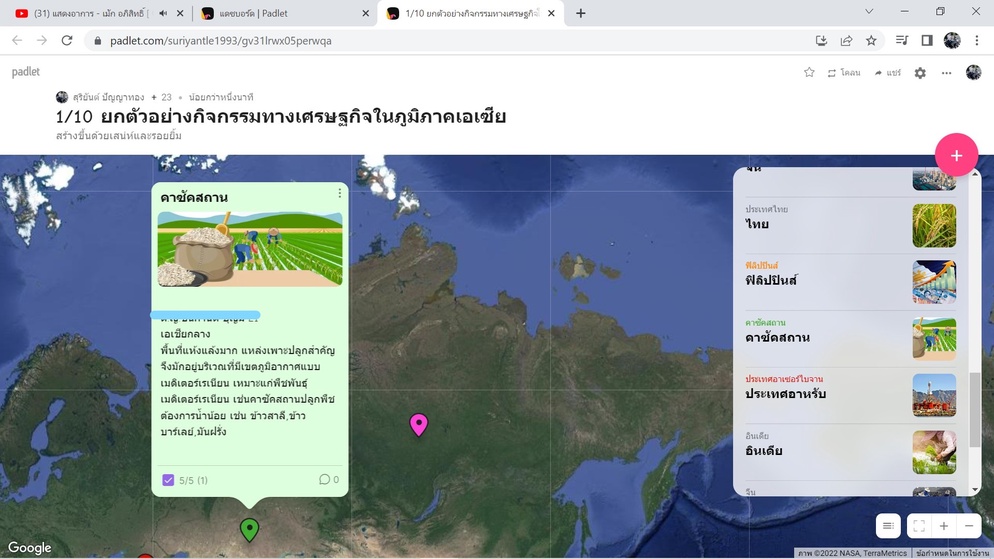Click the Google logo on map
The height and width of the screenshot is (559, 994).
30,548
